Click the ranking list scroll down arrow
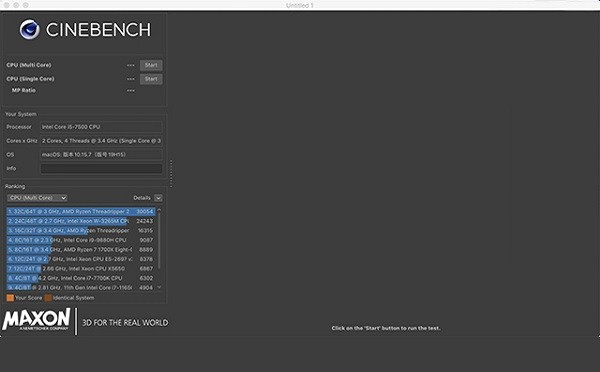This screenshot has height=372, width=600. (x=159, y=287)
